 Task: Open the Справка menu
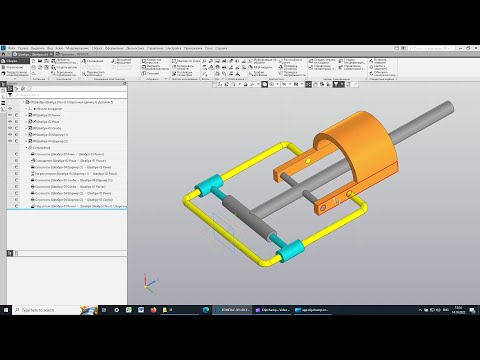(x=221, y=48)
